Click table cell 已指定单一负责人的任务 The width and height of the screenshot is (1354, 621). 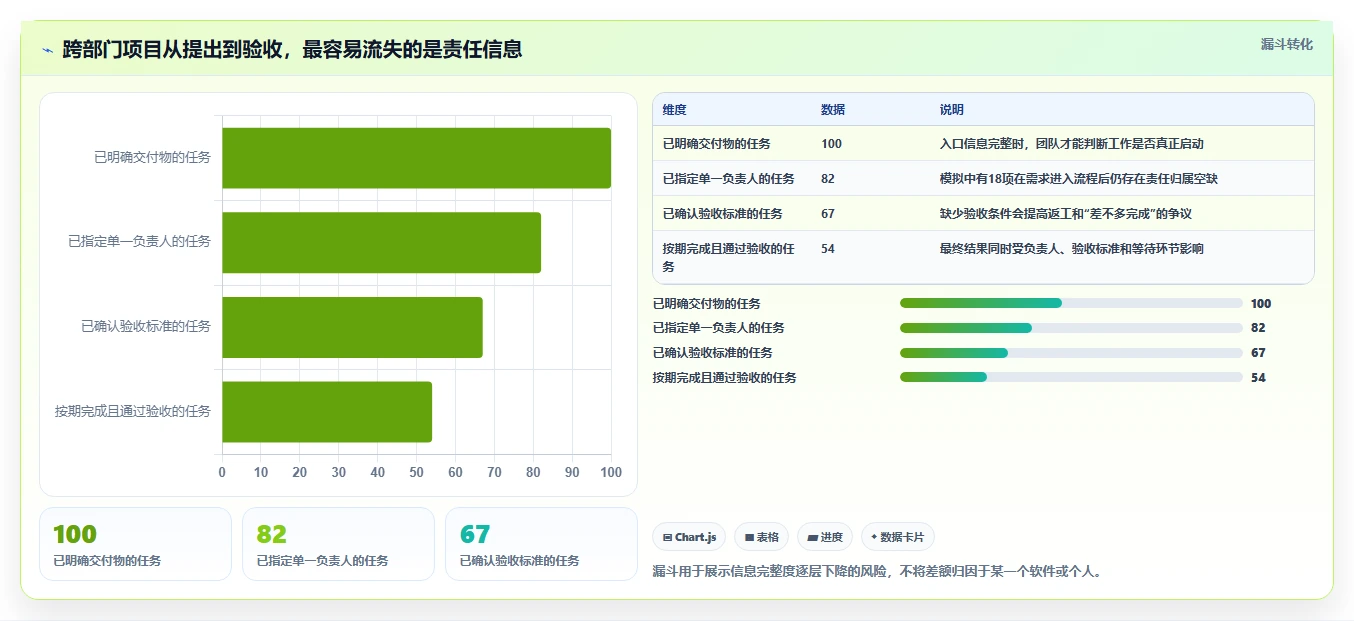pyautogui.click(x=728, y=179)
